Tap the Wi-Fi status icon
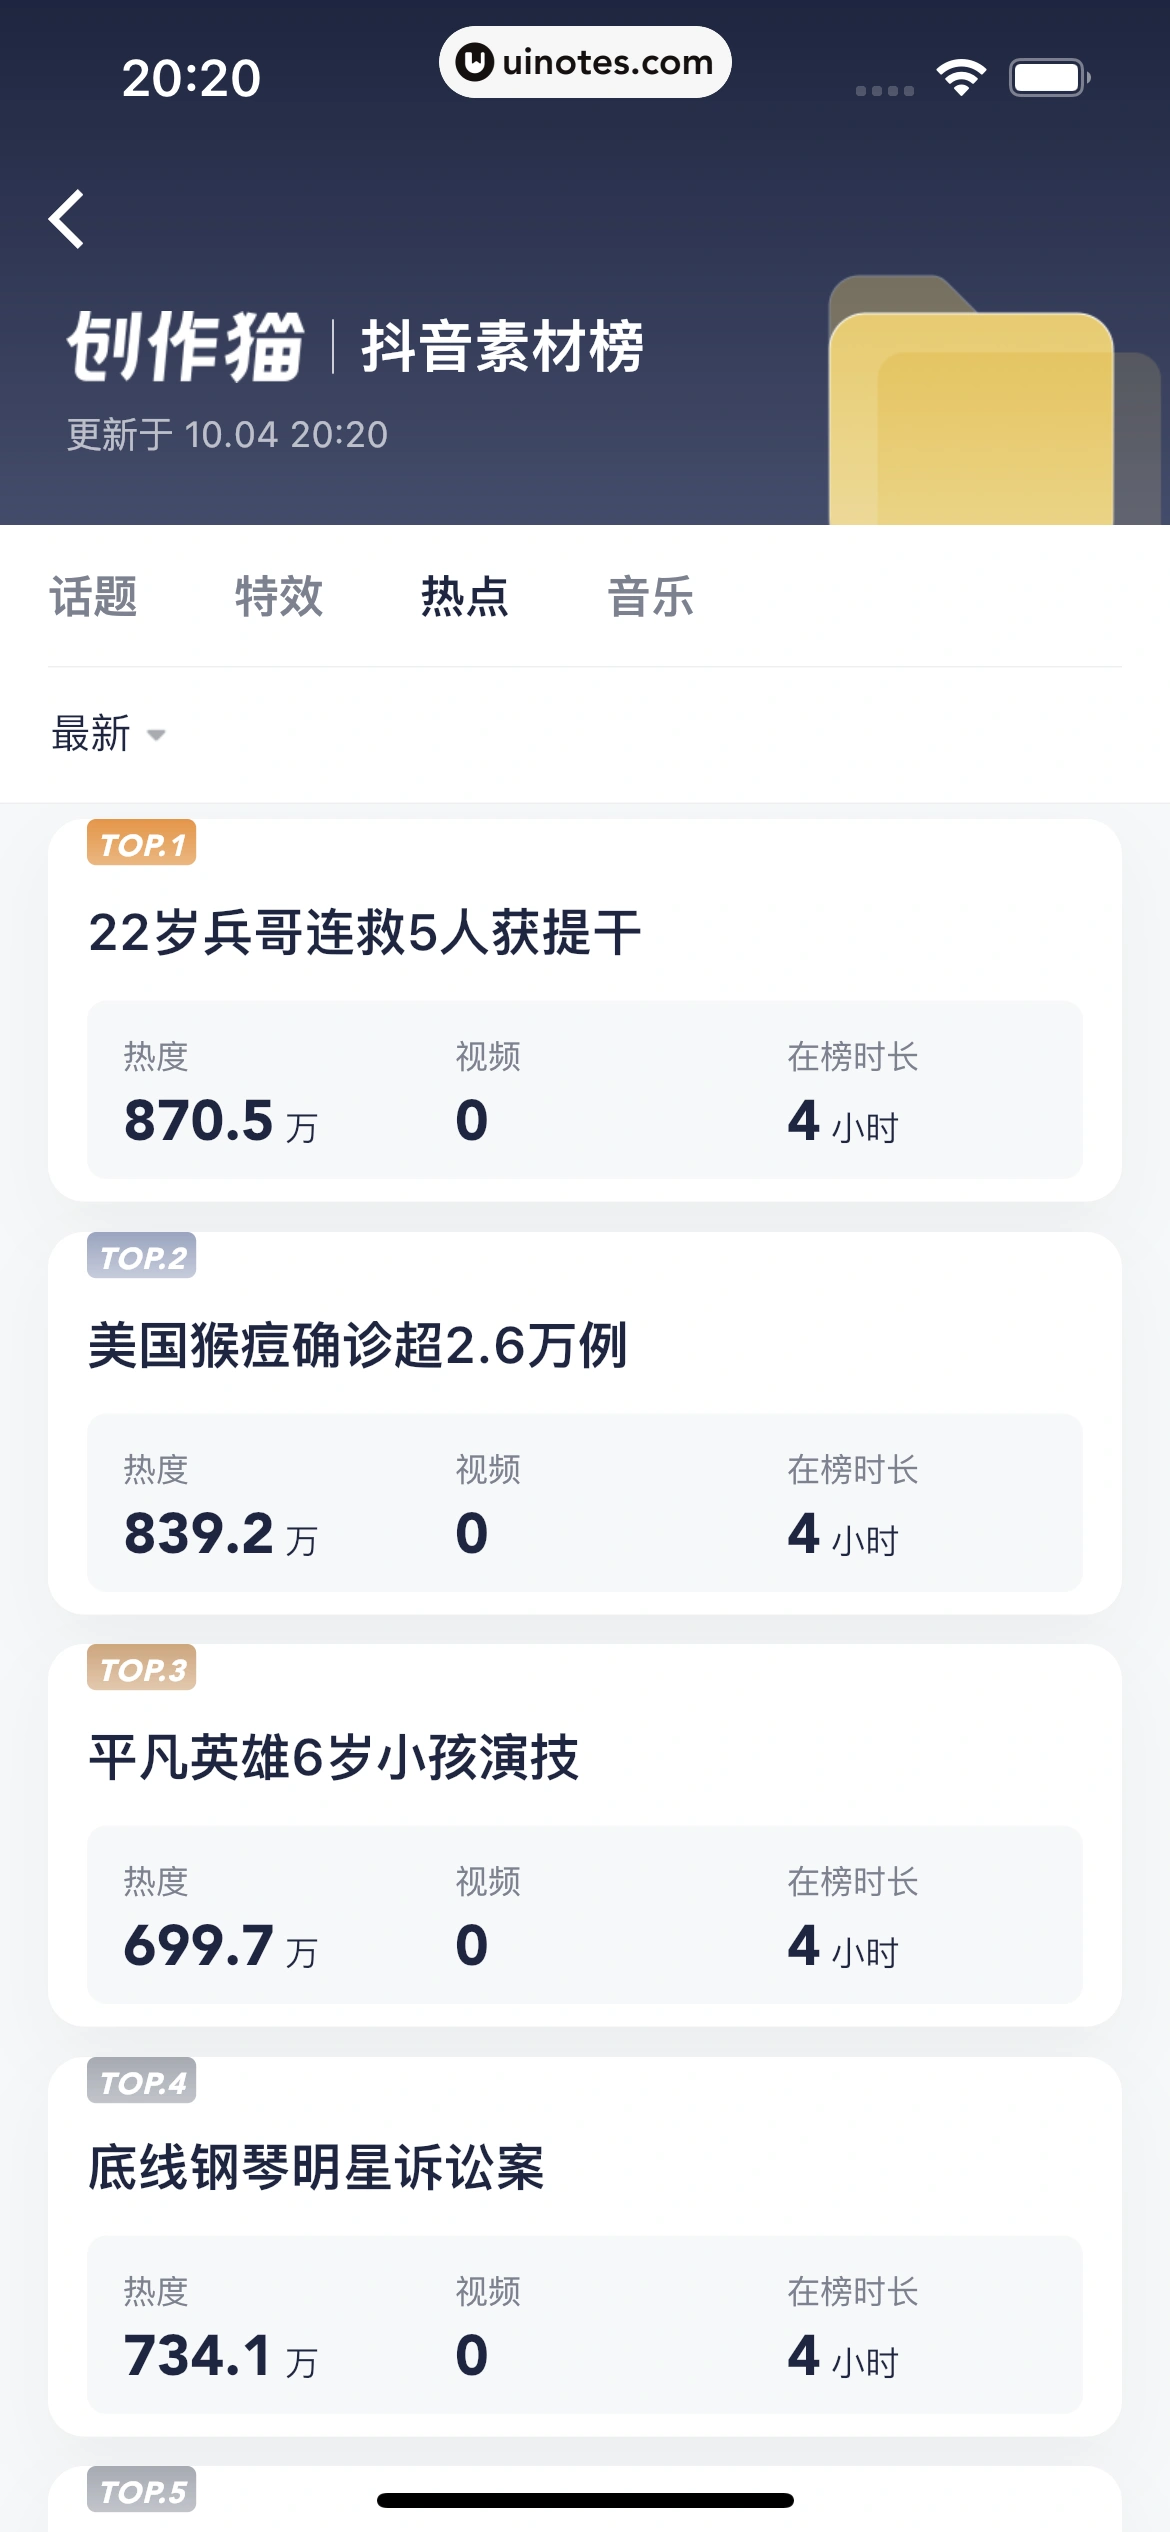 click(x=961, y=77)
